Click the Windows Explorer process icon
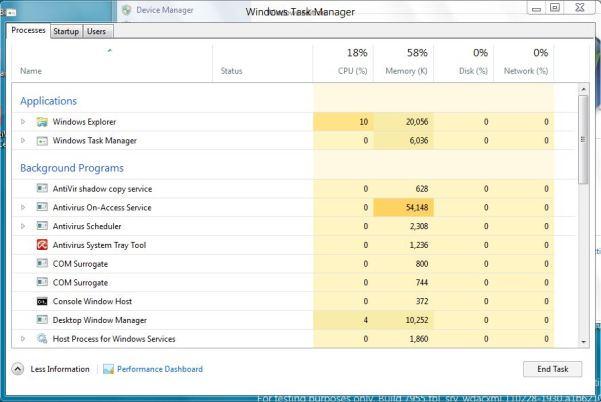This screenshot has height=402, width=601. (42, 122)
